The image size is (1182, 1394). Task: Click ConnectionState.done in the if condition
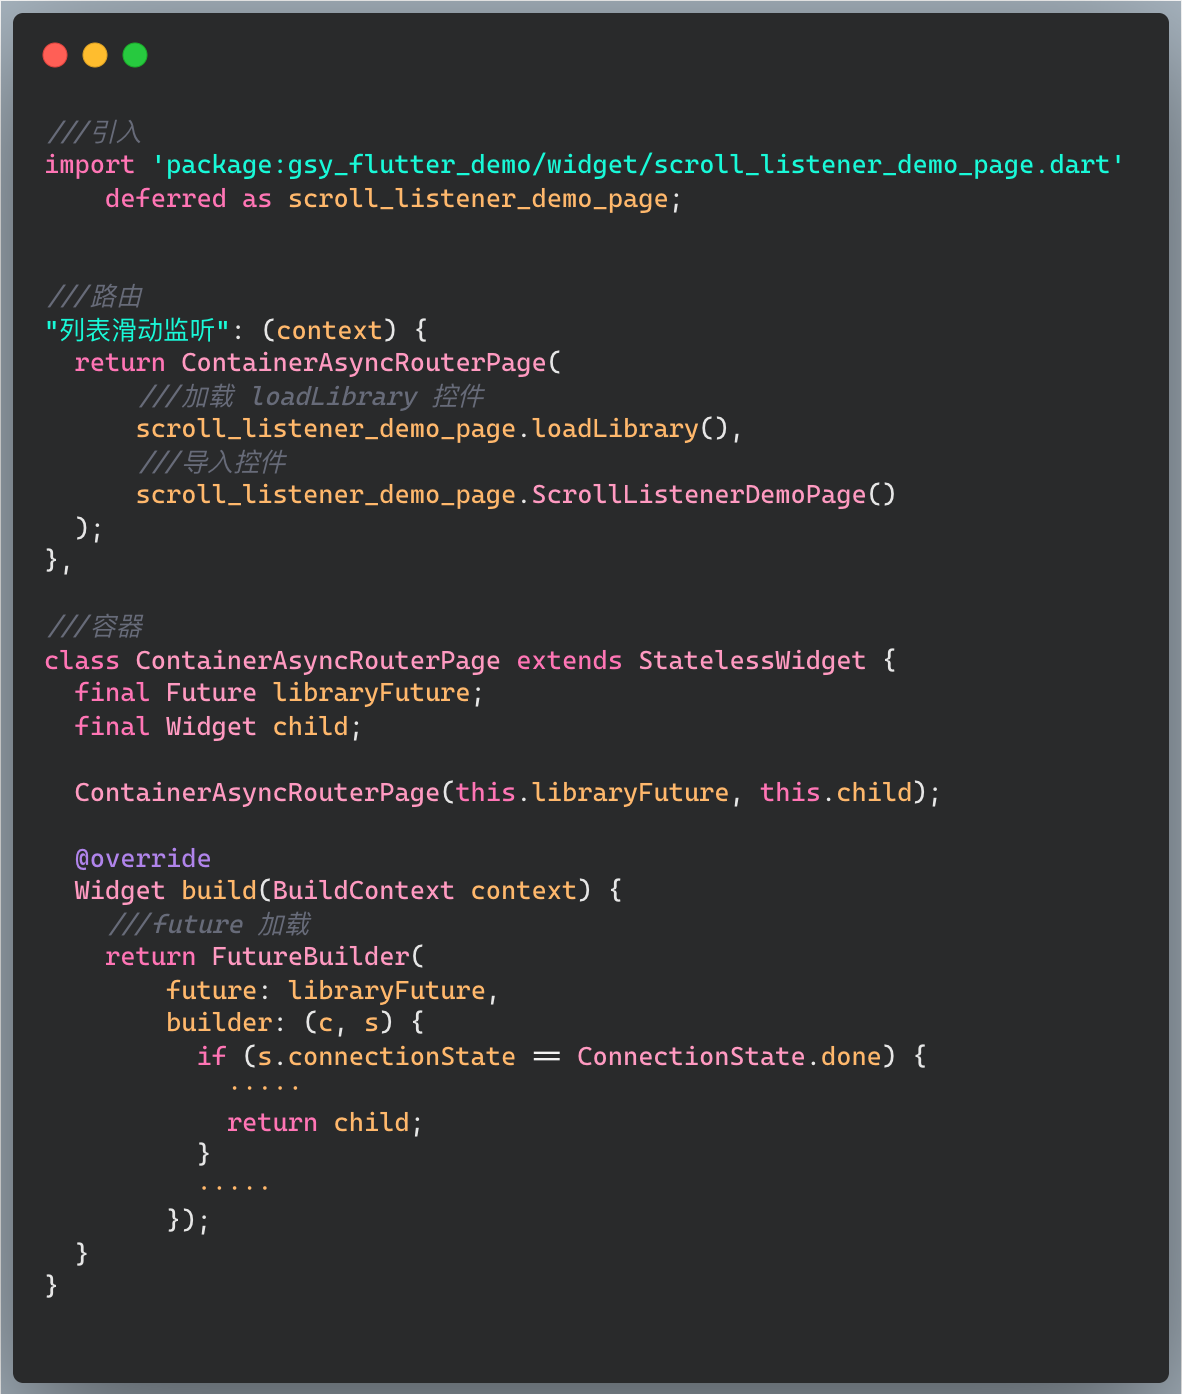pyautogui.click(x=729, y=1057)
